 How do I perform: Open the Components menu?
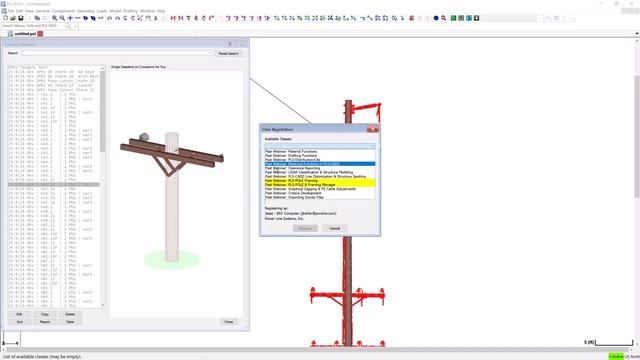[63, 11]
